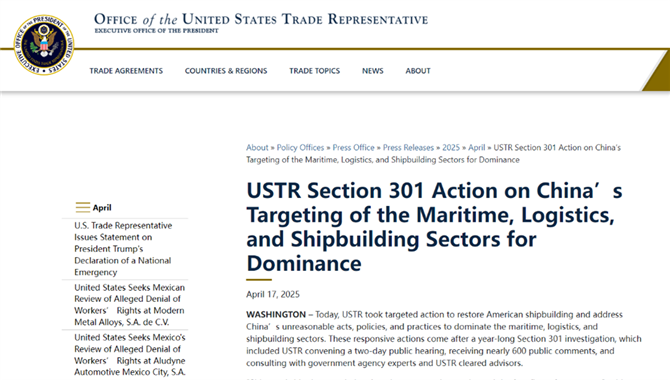Click the Section 301 Action article headline
670x380 pixels.
[434, 227]
